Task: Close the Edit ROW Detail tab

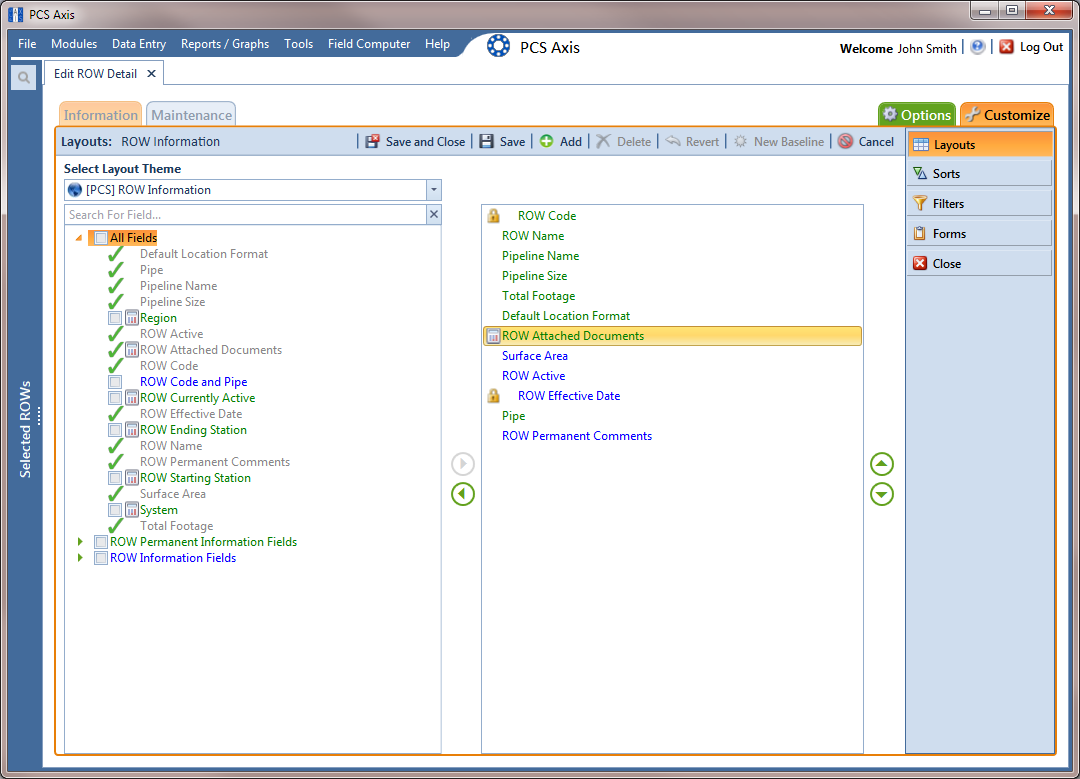Action: (152, 74)
